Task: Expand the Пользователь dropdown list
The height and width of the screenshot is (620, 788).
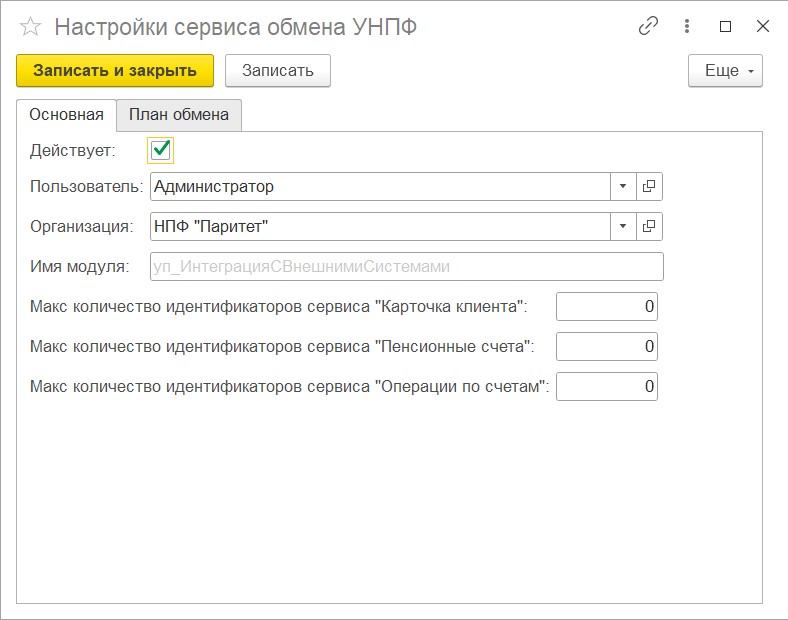Action: [622, 187]
